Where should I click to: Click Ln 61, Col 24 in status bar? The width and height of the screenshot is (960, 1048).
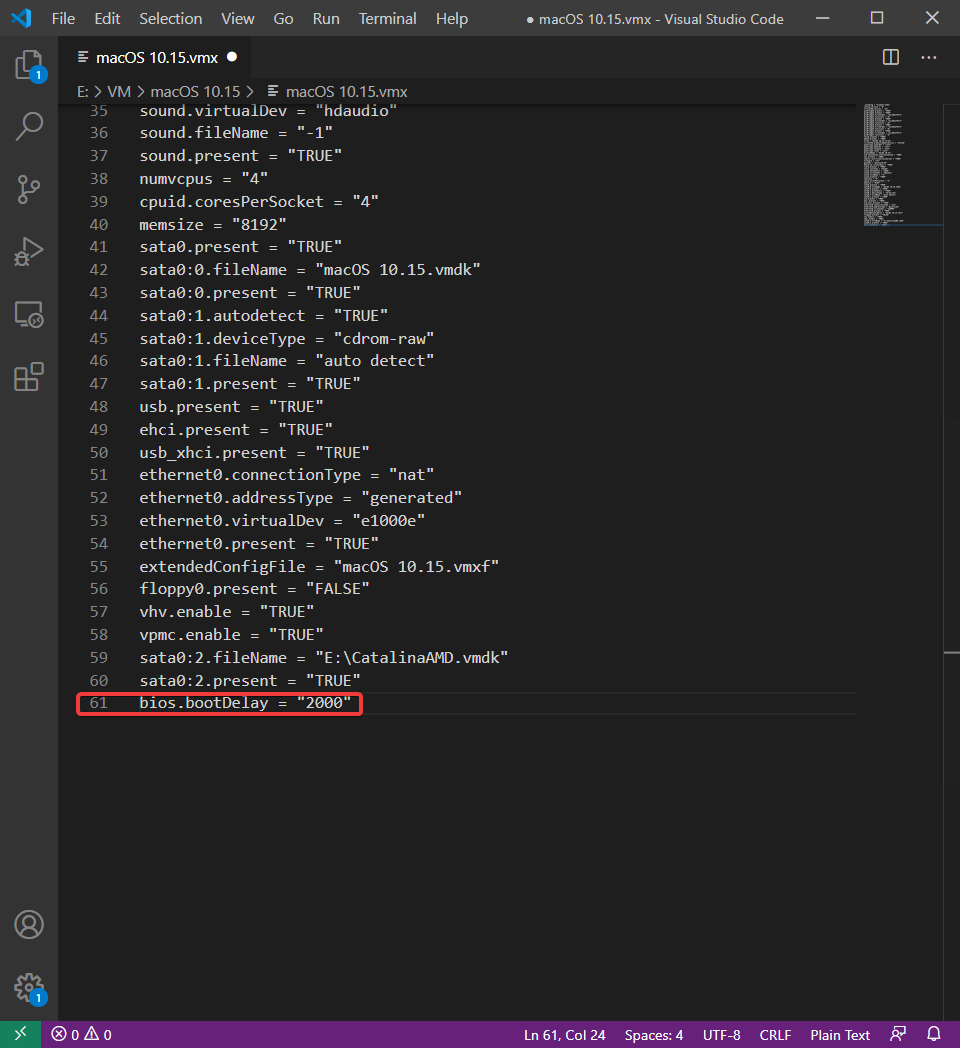(x=564, y=1035)
